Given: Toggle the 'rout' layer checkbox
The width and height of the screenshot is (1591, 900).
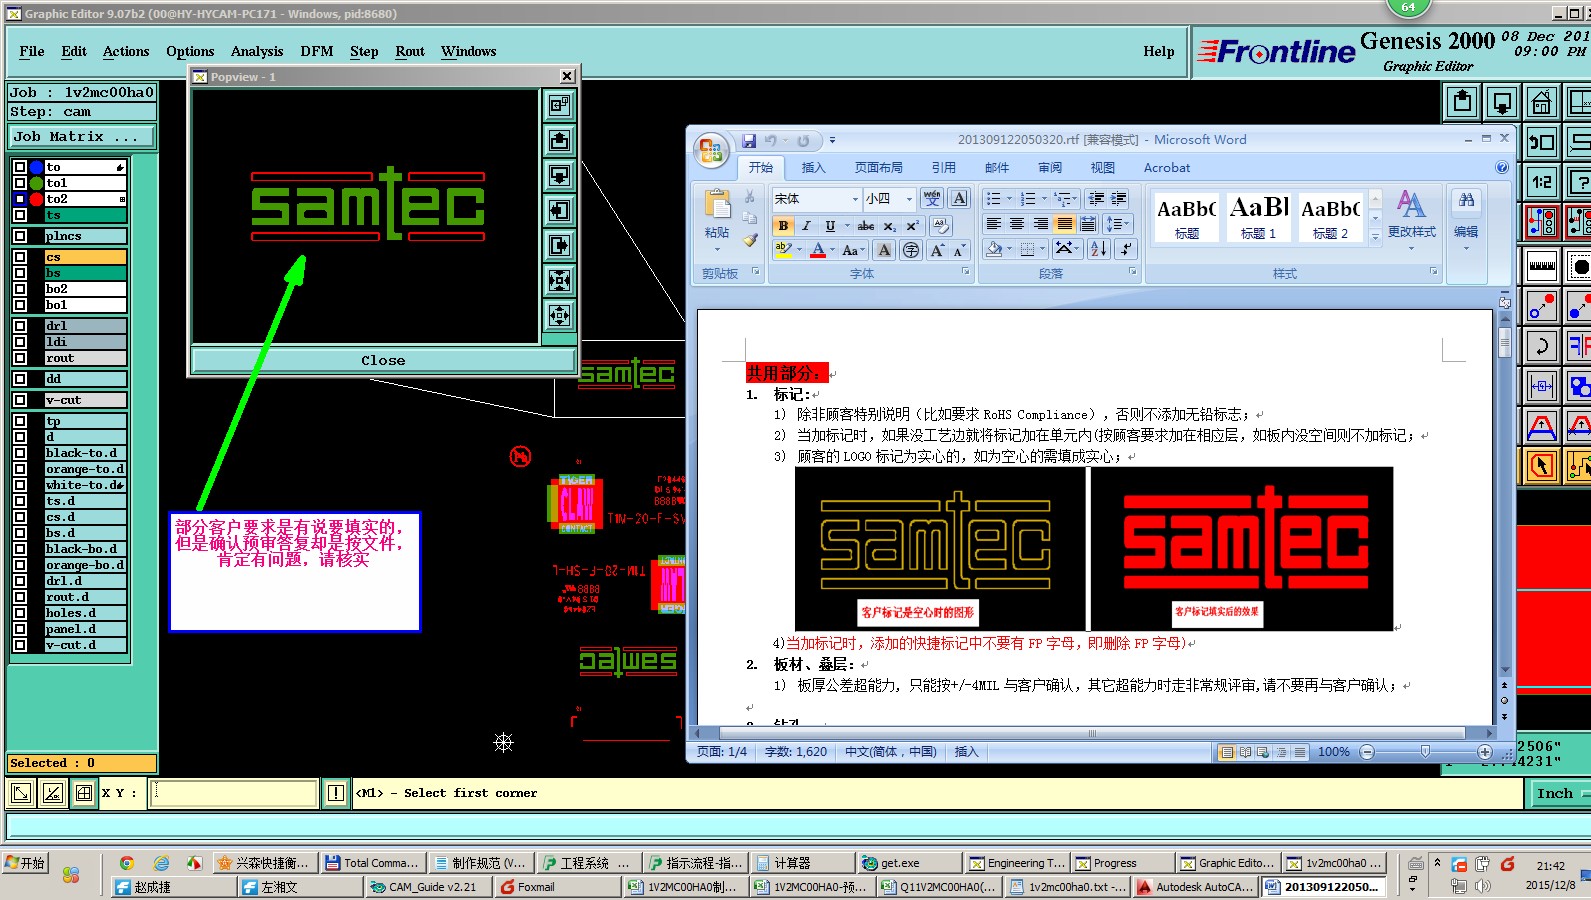Looking at the screenshot, I should (19, 358).
